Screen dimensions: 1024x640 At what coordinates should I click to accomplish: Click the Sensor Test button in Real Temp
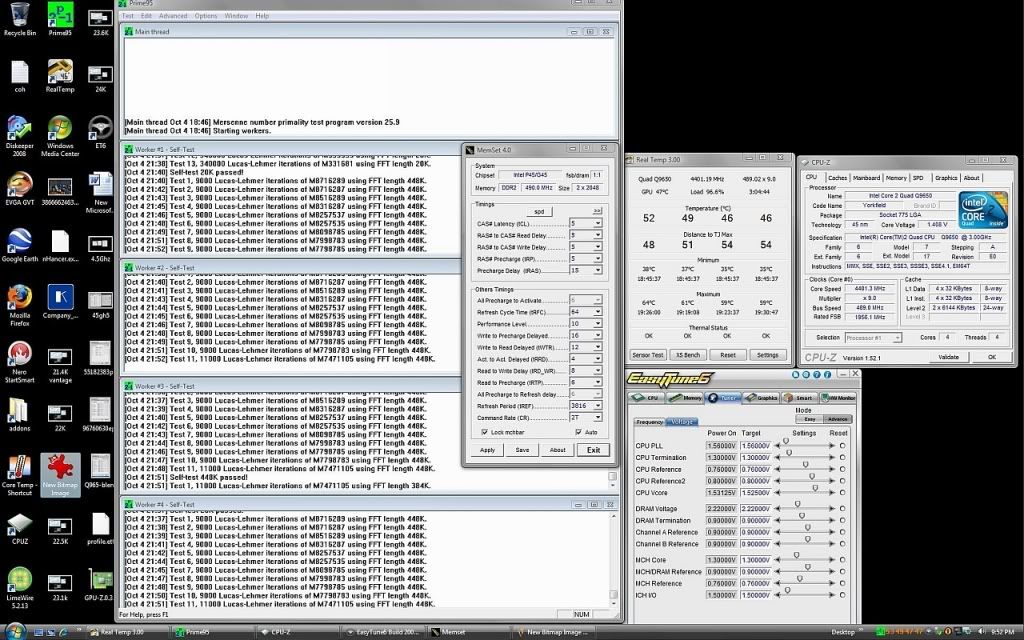647,355
